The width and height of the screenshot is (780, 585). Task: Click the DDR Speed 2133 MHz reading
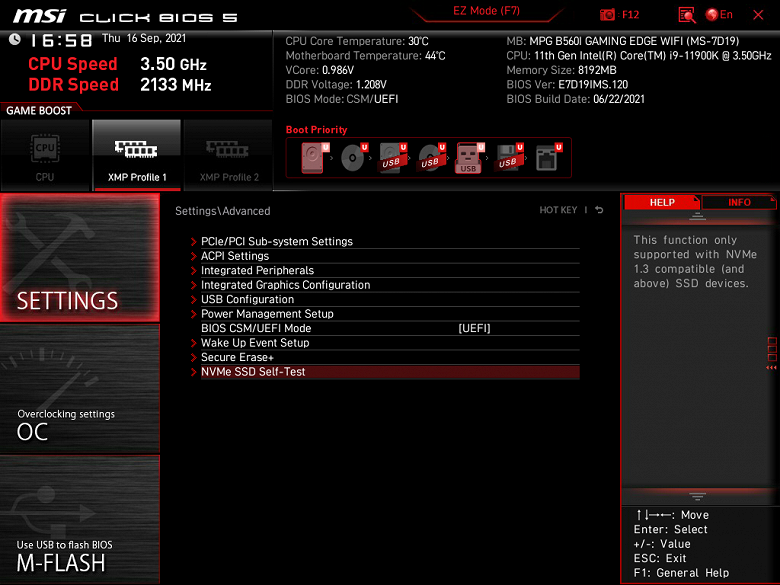(x=120, y=85)
